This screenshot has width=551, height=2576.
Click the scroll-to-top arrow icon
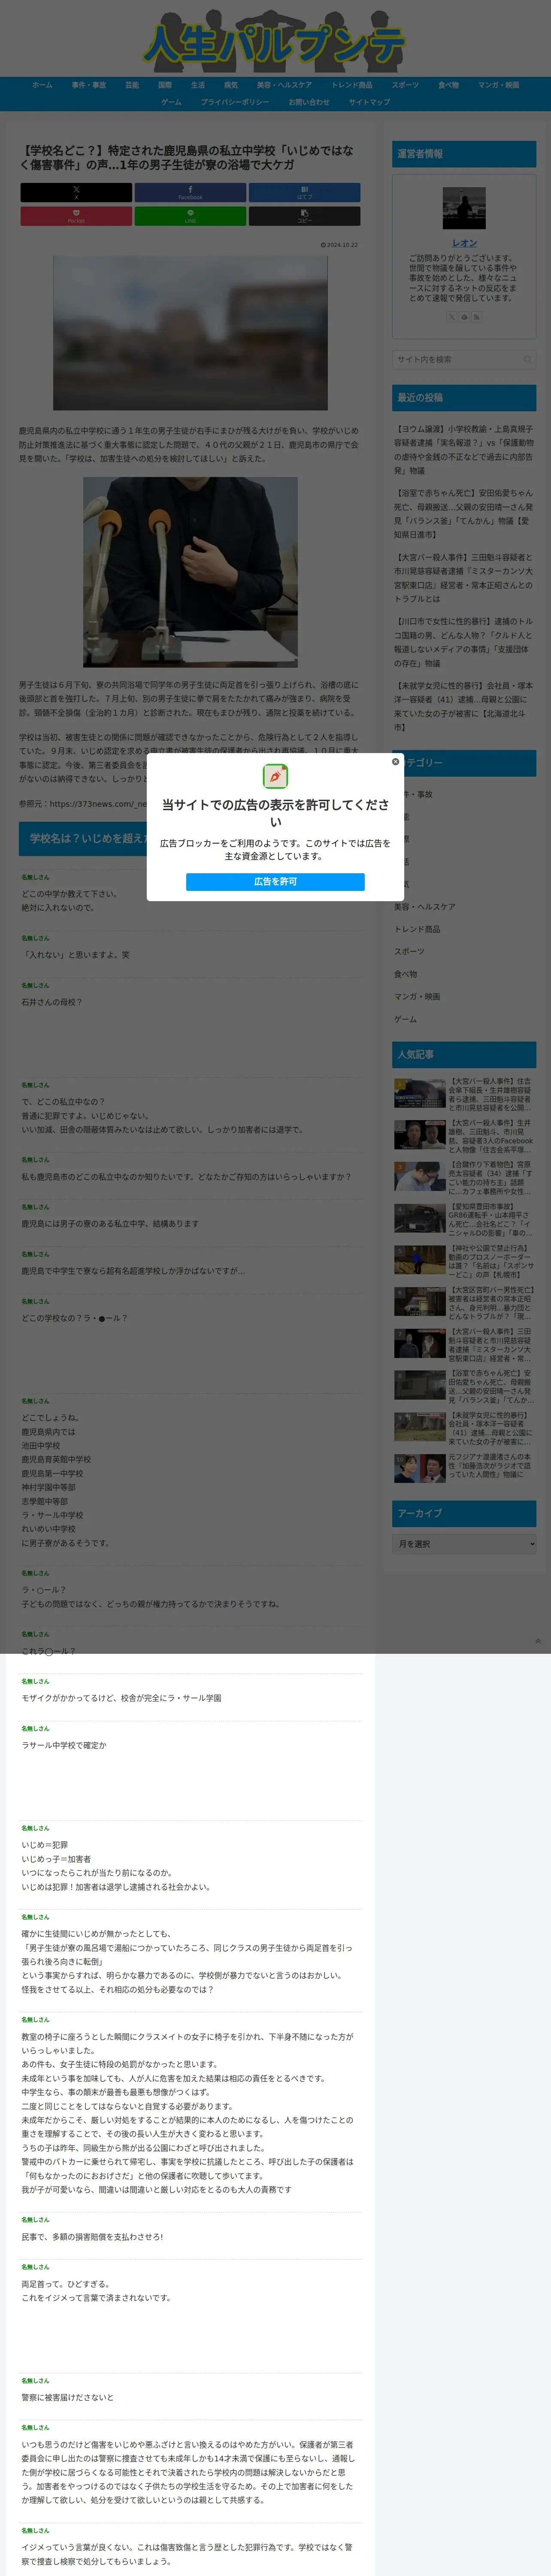(x=538, y=1641)
